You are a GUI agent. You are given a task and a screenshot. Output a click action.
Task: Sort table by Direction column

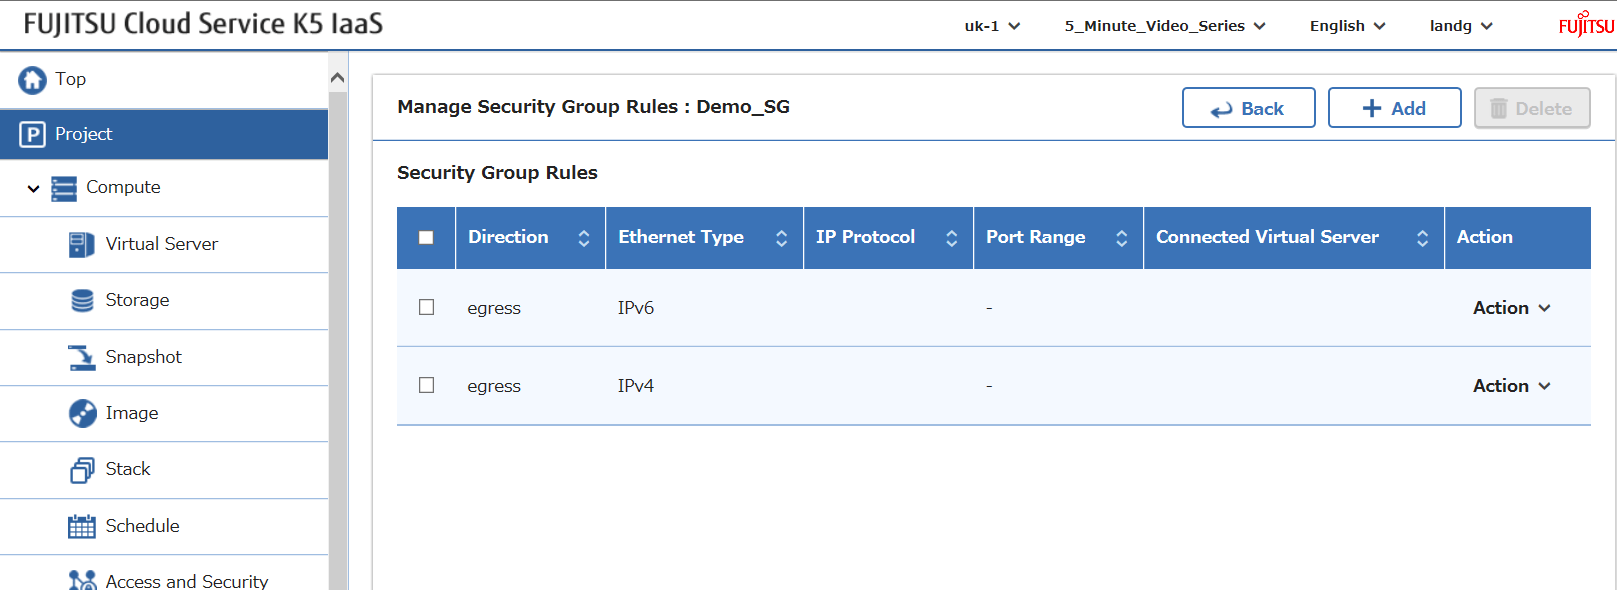click(583, 238)
